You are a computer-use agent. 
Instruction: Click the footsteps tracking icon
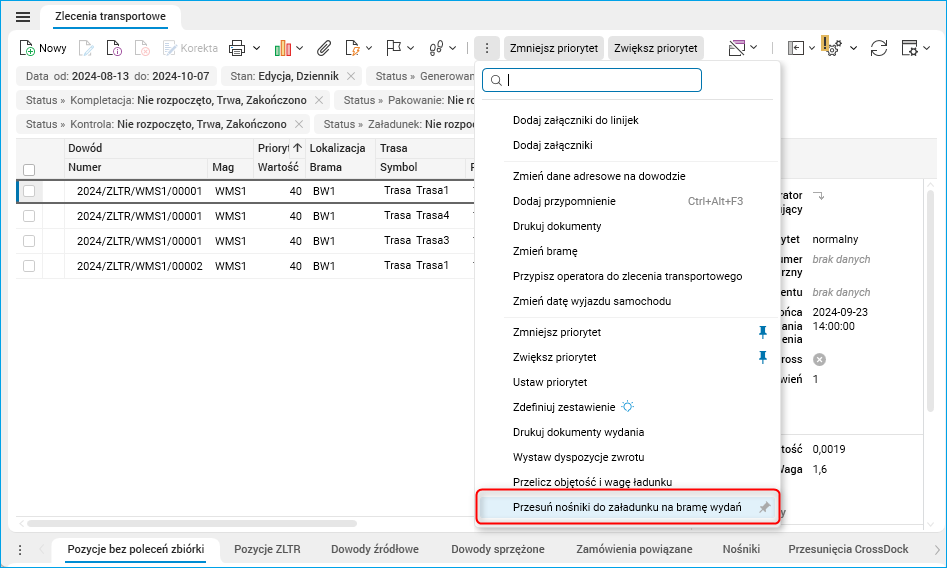(436, 48)
